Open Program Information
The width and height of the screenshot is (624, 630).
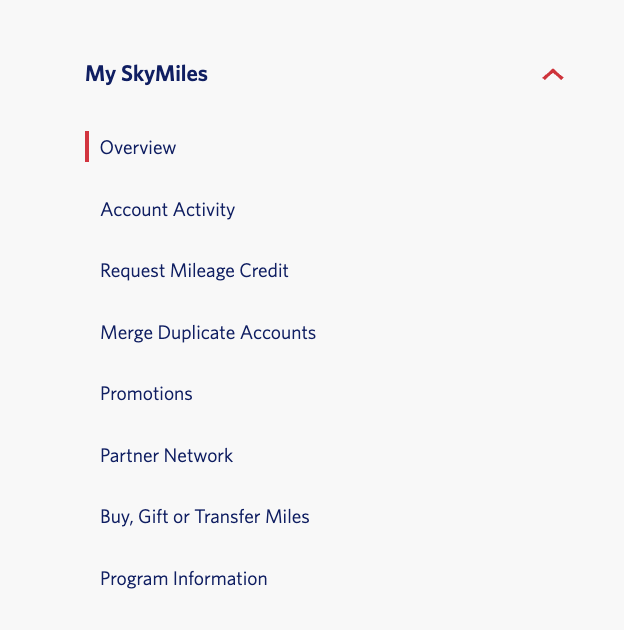(184, 579)
